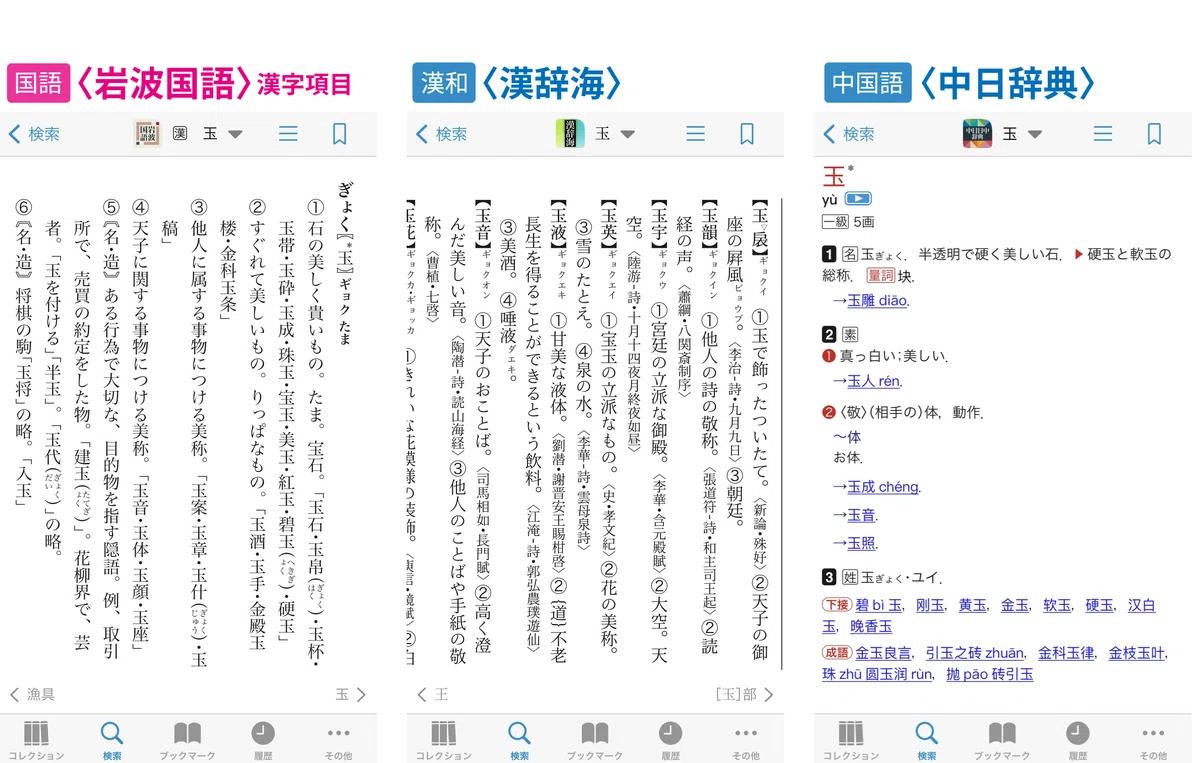
Task: Open the 刚玉 compound link
Action: (x=930, y=605)
